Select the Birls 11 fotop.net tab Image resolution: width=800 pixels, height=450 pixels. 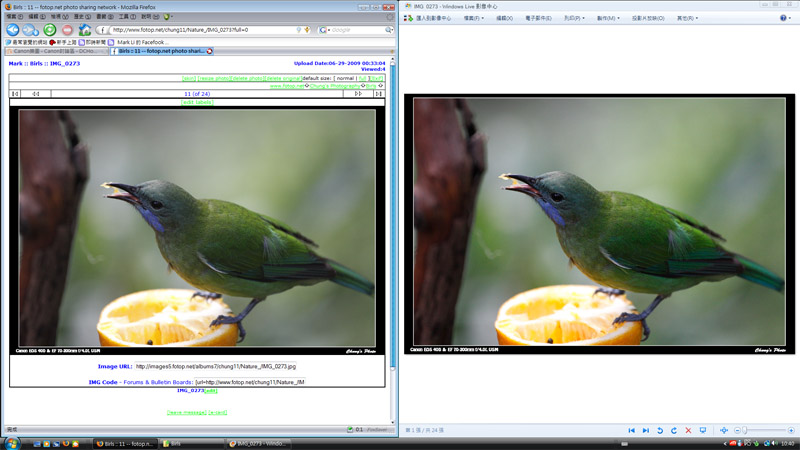pos(161,51)
